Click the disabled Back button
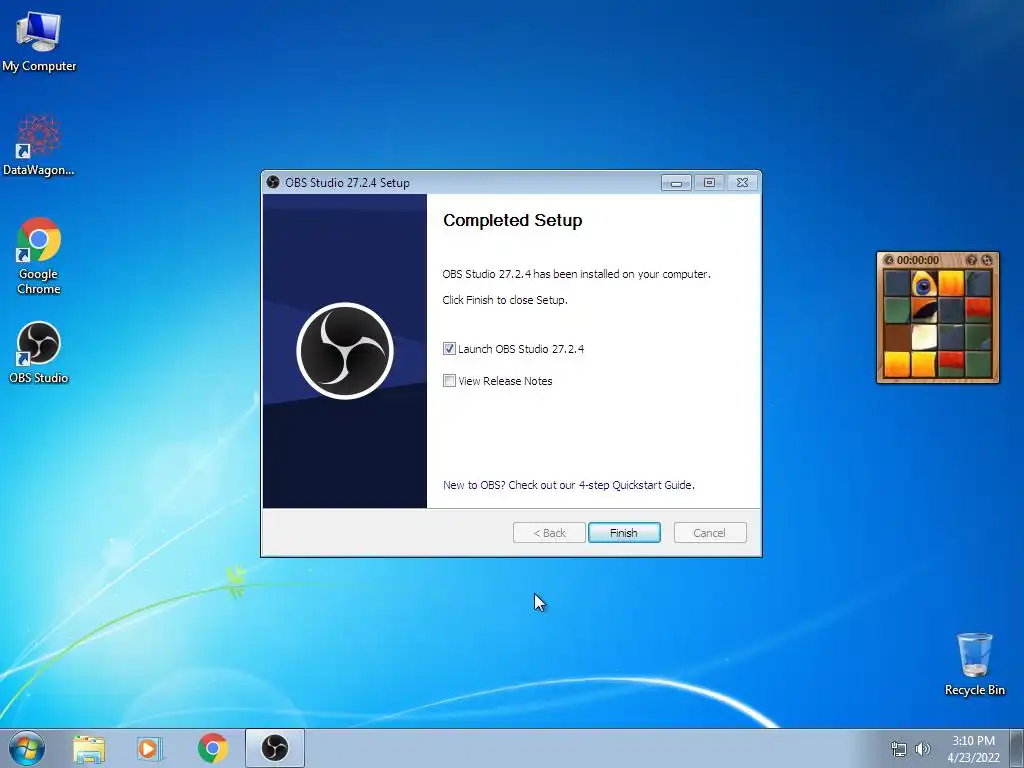Screen dimensions: 1024x768 pos(549,533)
